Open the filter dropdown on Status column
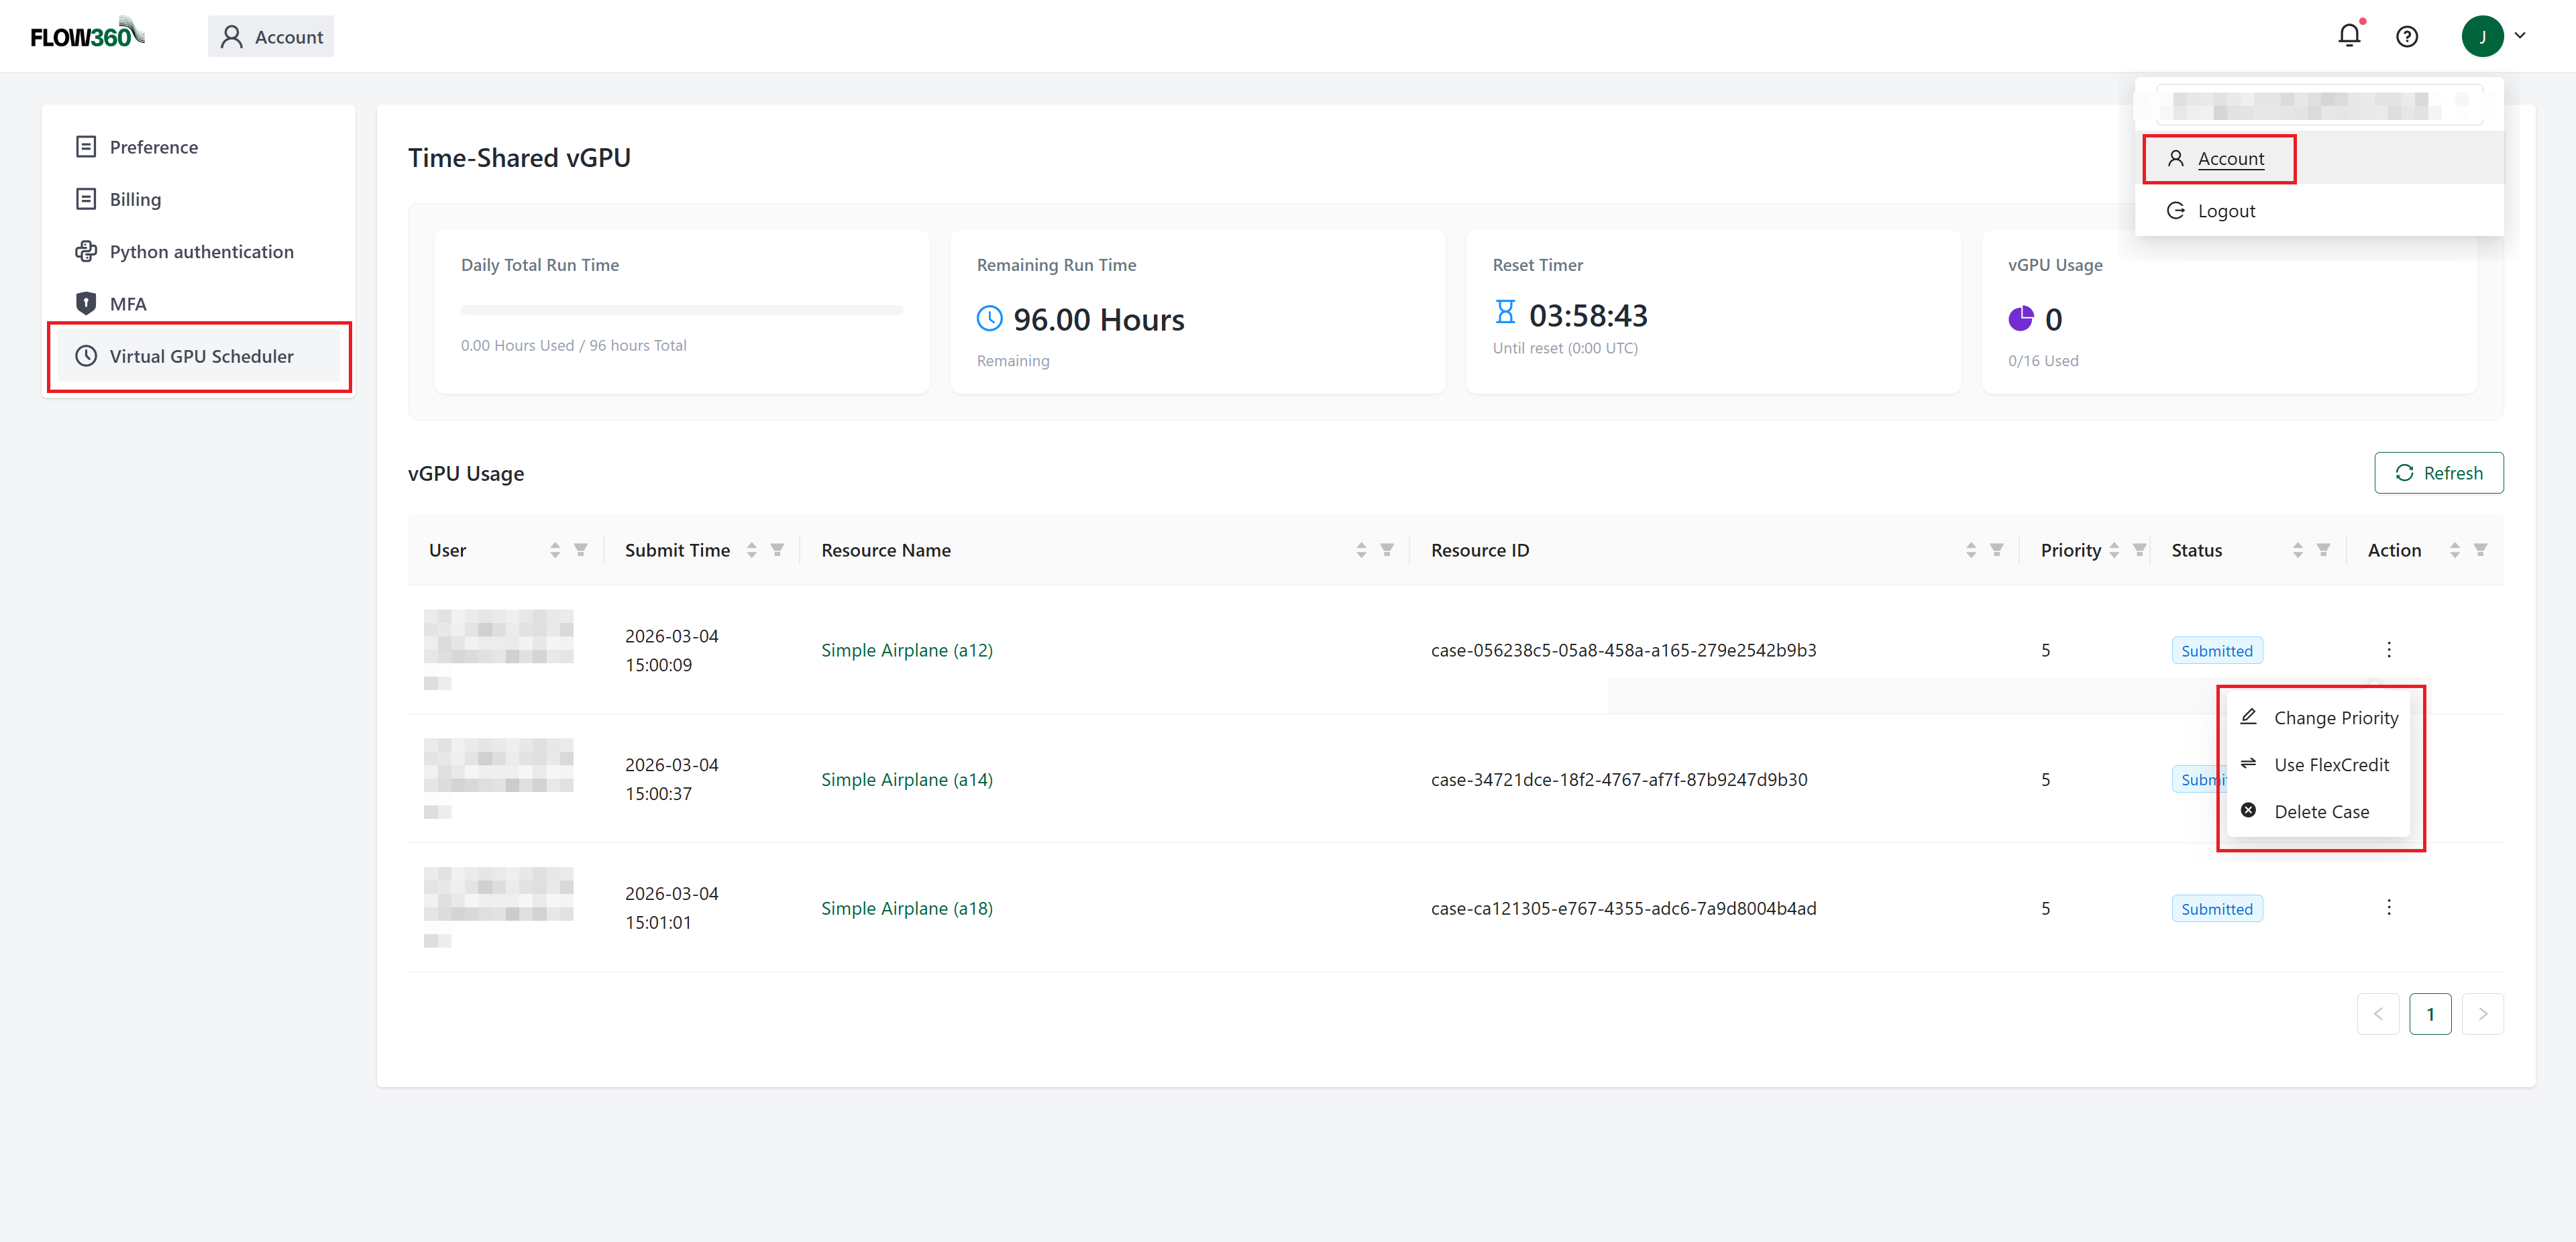2576x1242 pixels. (x=2322, y=549)
